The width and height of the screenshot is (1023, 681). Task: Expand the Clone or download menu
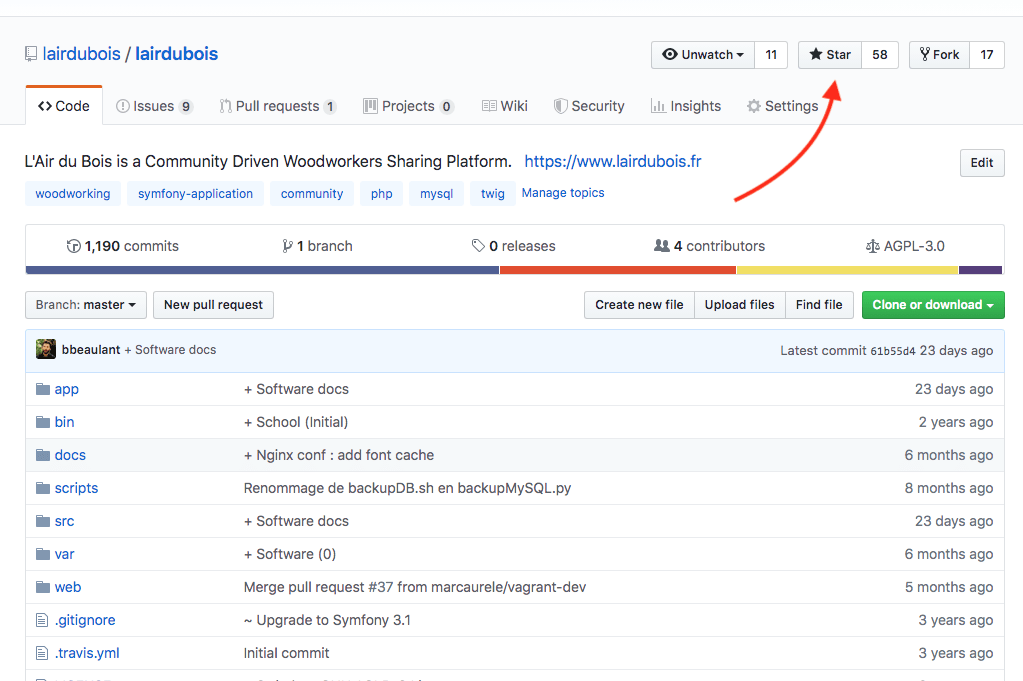tap(933, 305)
